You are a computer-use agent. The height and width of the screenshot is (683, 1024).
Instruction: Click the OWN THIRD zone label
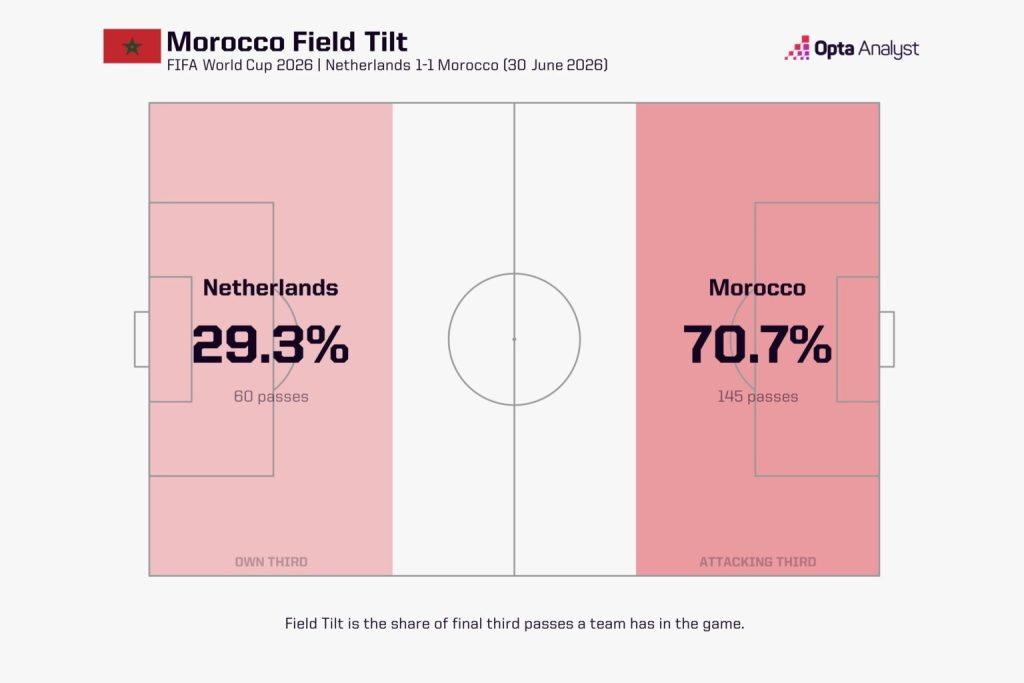(x=271, y=562)
